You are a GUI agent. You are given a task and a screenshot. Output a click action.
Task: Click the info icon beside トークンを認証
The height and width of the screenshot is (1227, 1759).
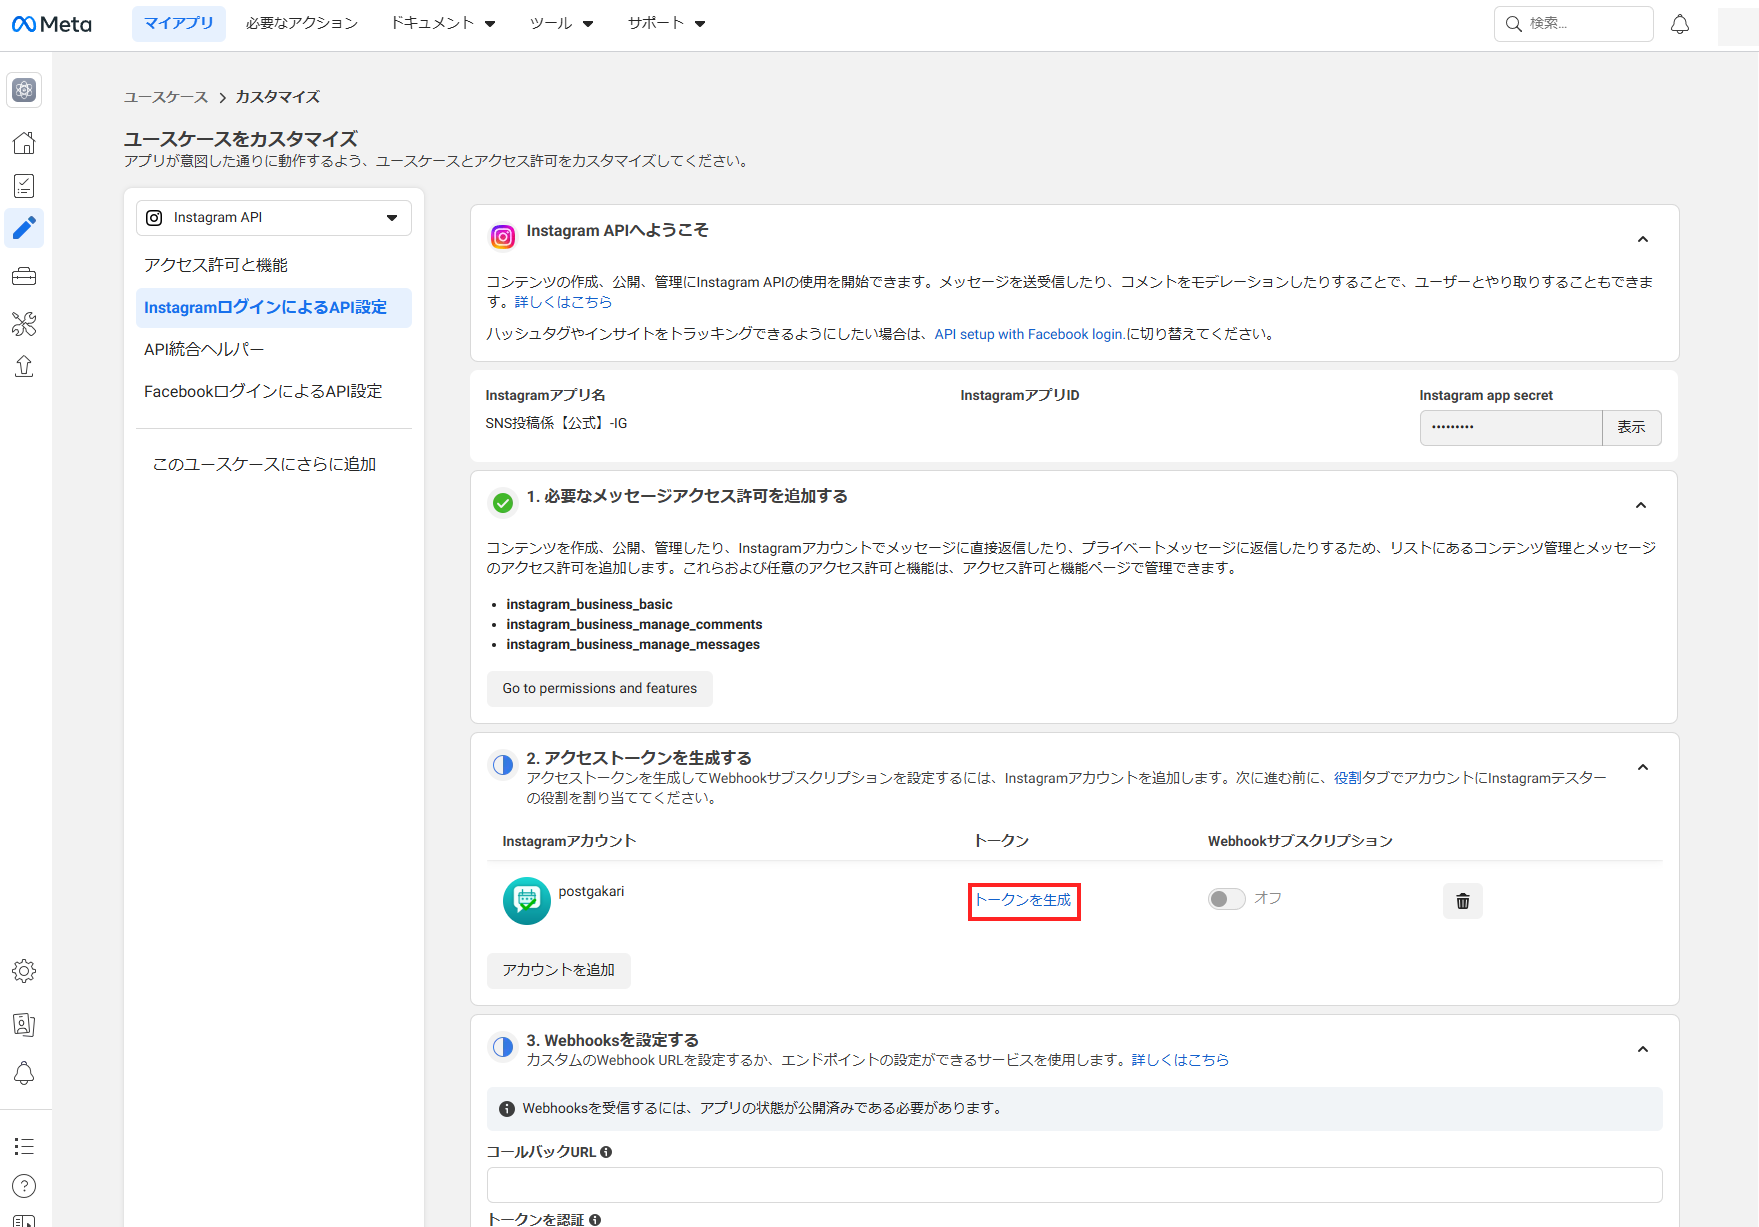[x=595, y=1220]
